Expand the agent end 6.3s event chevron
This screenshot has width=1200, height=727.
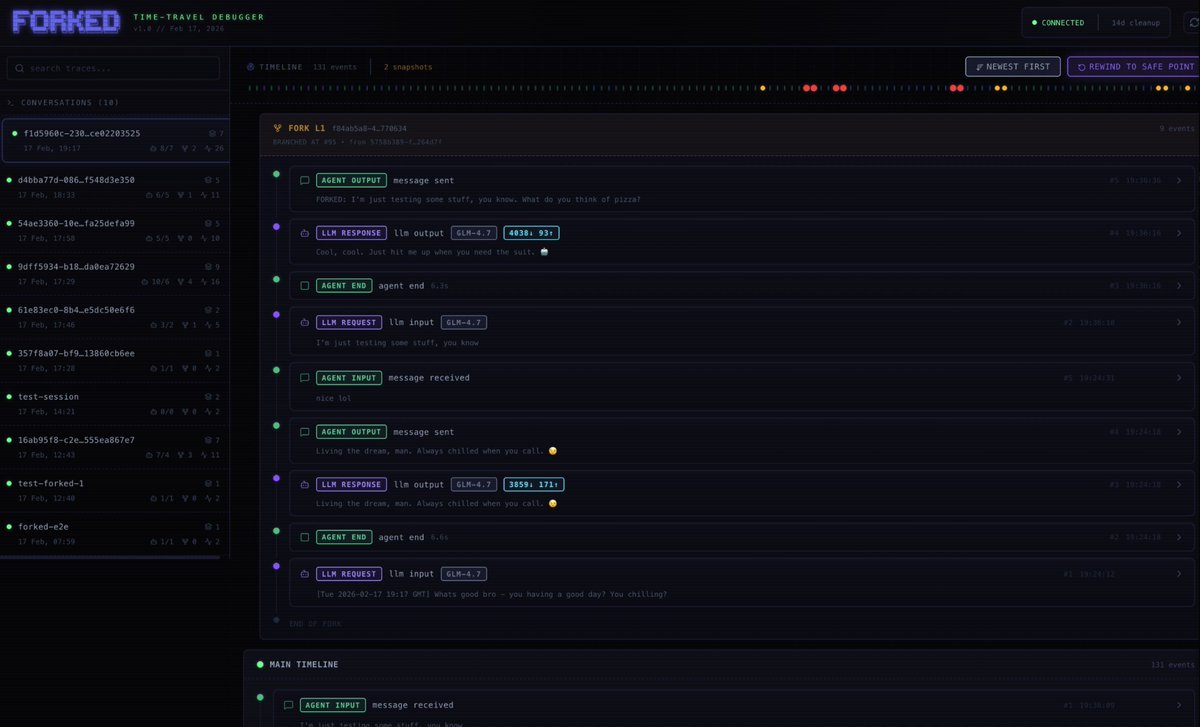[1179, 285]
